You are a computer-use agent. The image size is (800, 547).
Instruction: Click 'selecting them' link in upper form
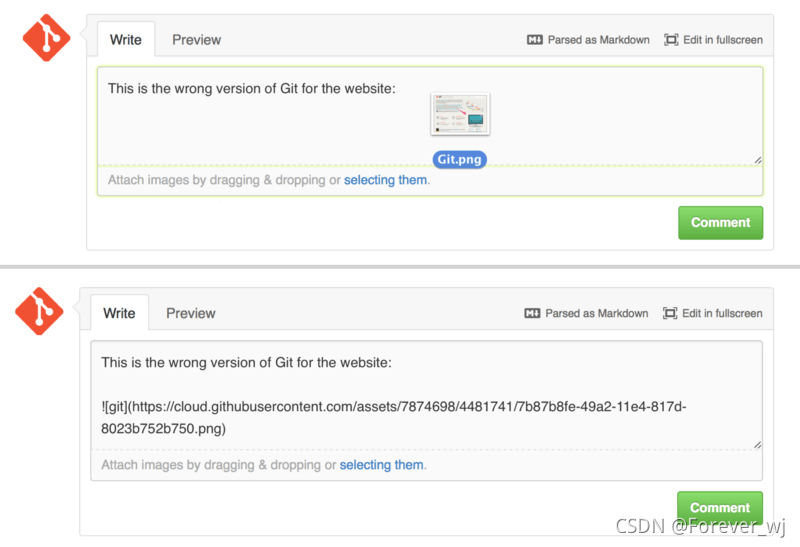point(386,180)
